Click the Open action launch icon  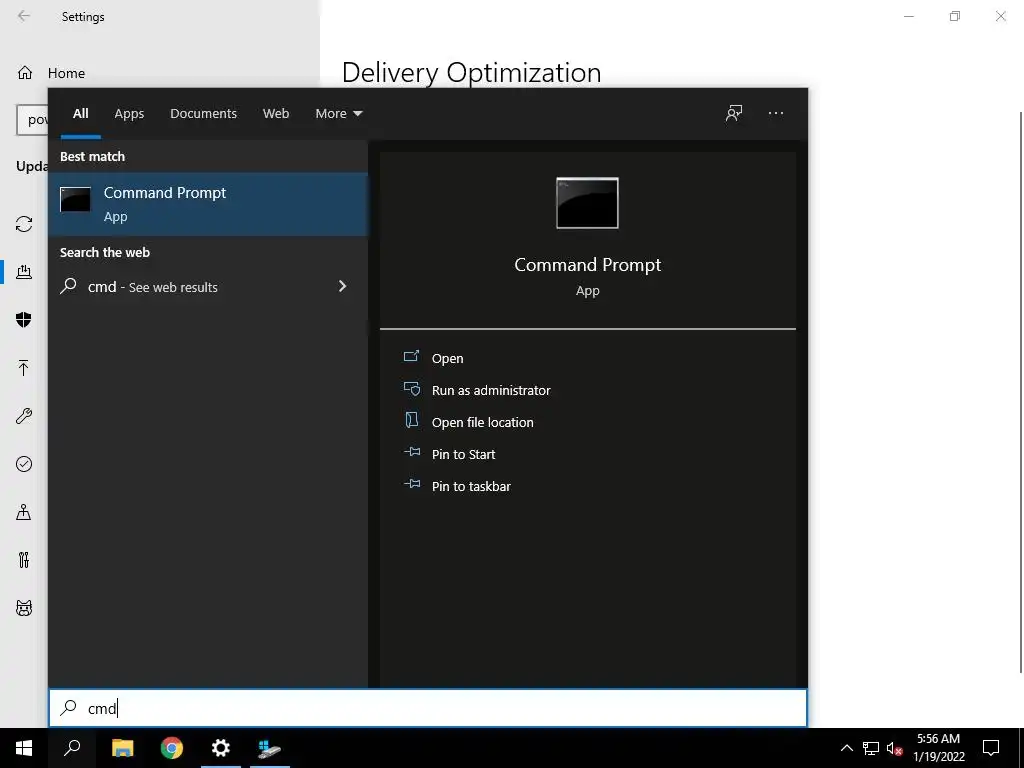coord(411,356)
